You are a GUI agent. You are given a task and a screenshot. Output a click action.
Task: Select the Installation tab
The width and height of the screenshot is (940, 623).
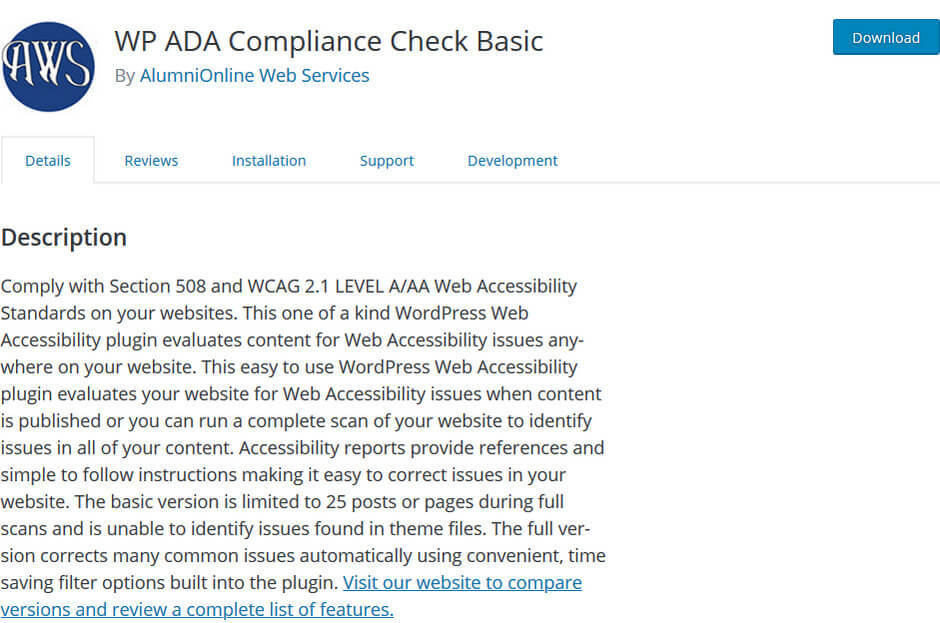[269, 161]
